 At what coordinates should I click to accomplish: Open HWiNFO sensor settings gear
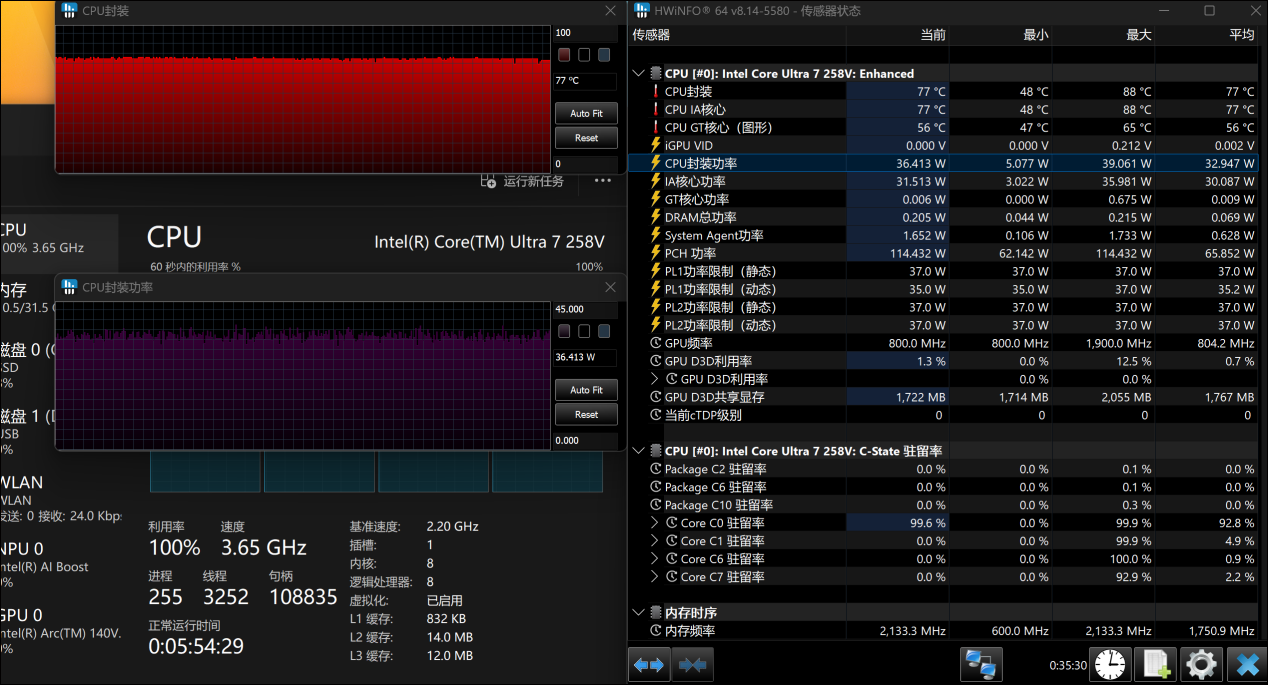click(1200, 664)
